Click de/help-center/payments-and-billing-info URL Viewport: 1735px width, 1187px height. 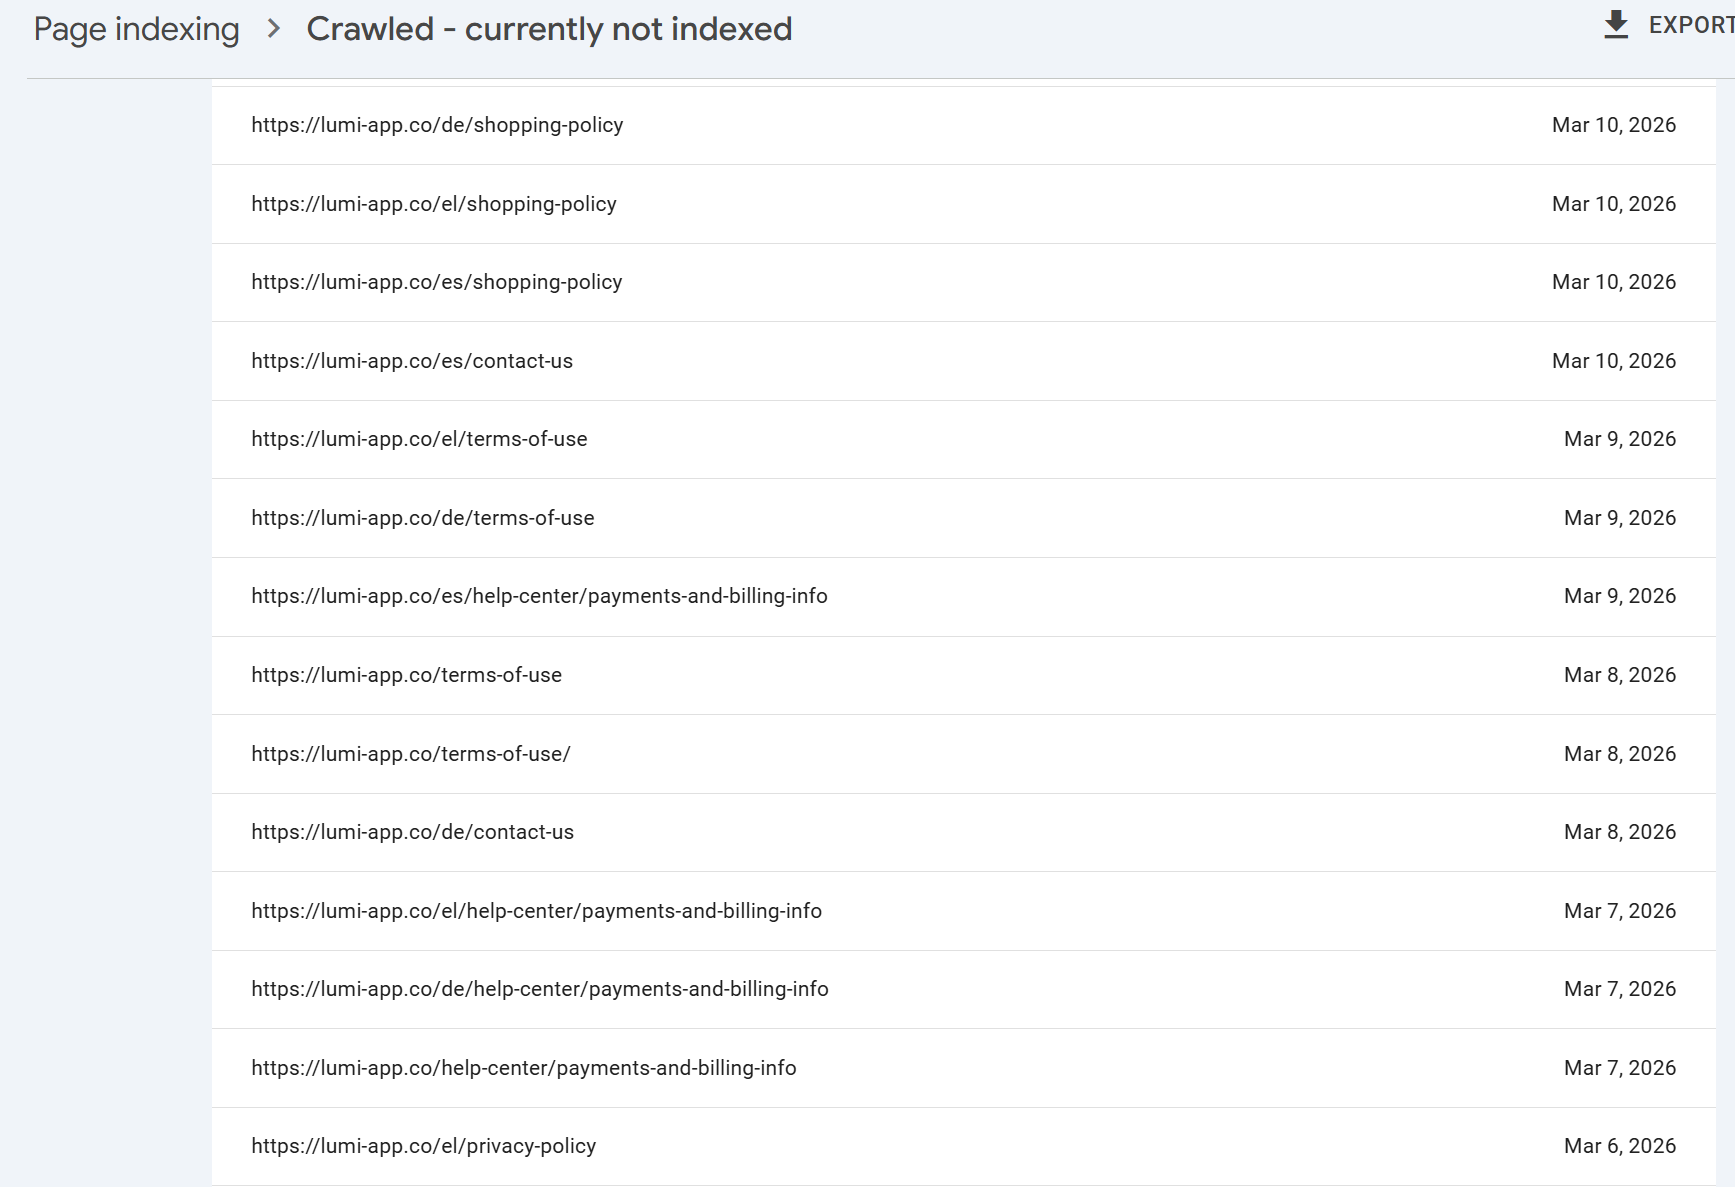pos(540,989)
